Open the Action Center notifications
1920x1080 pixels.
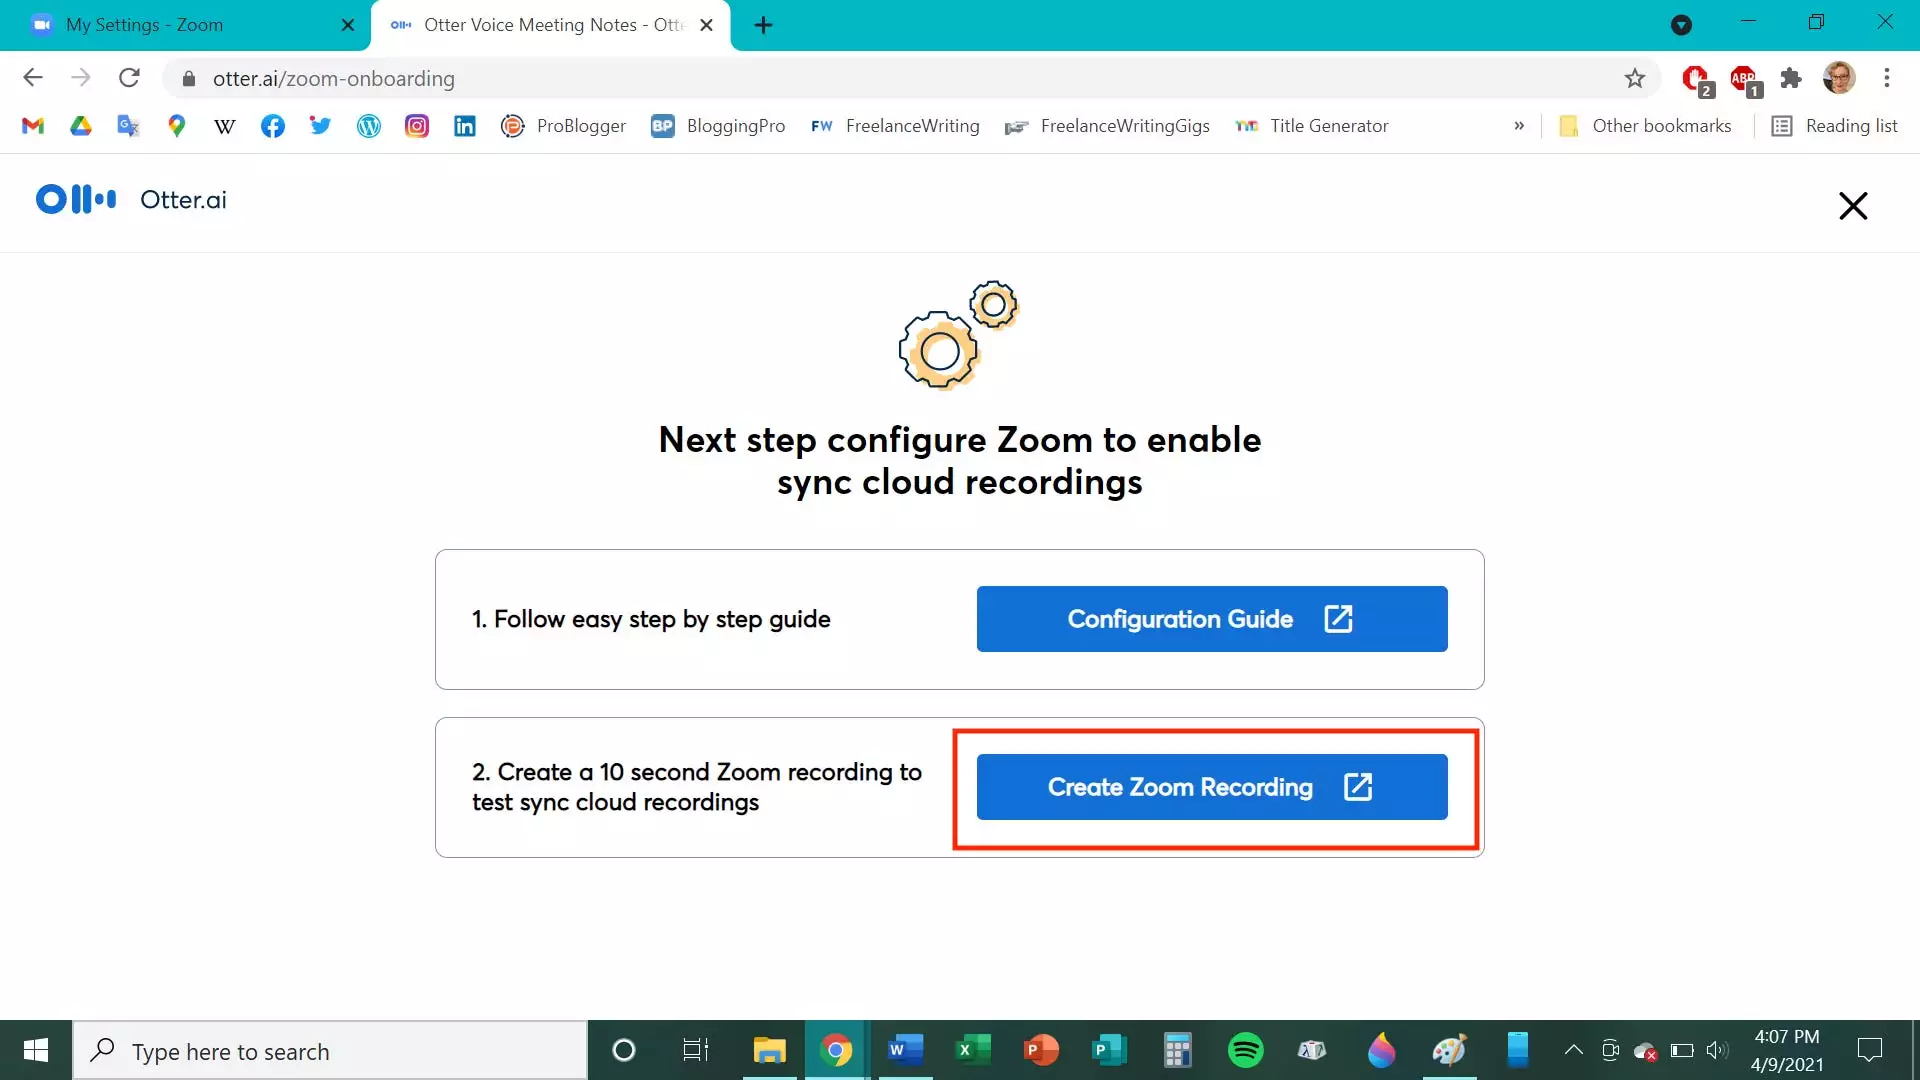1870,1050
